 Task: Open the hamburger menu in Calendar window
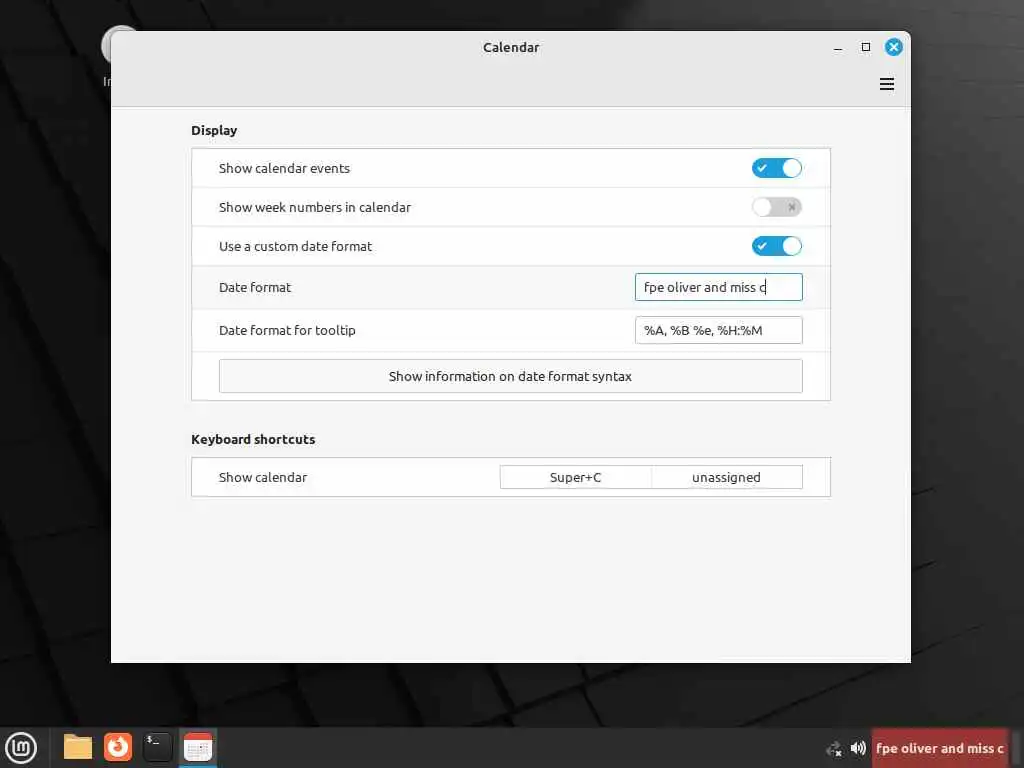coord(886,84)
